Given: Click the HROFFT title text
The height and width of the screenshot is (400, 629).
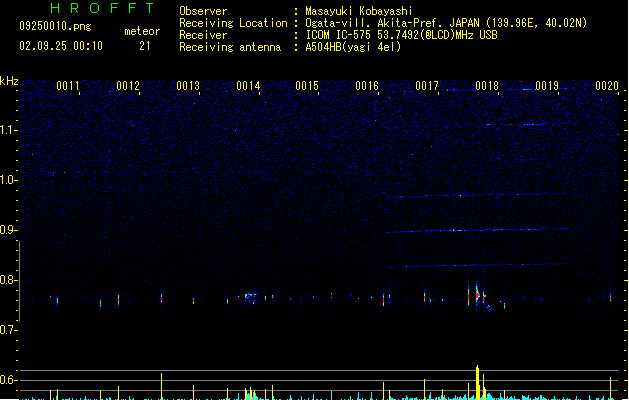Looking at the screenshot, I should [102, 8].
